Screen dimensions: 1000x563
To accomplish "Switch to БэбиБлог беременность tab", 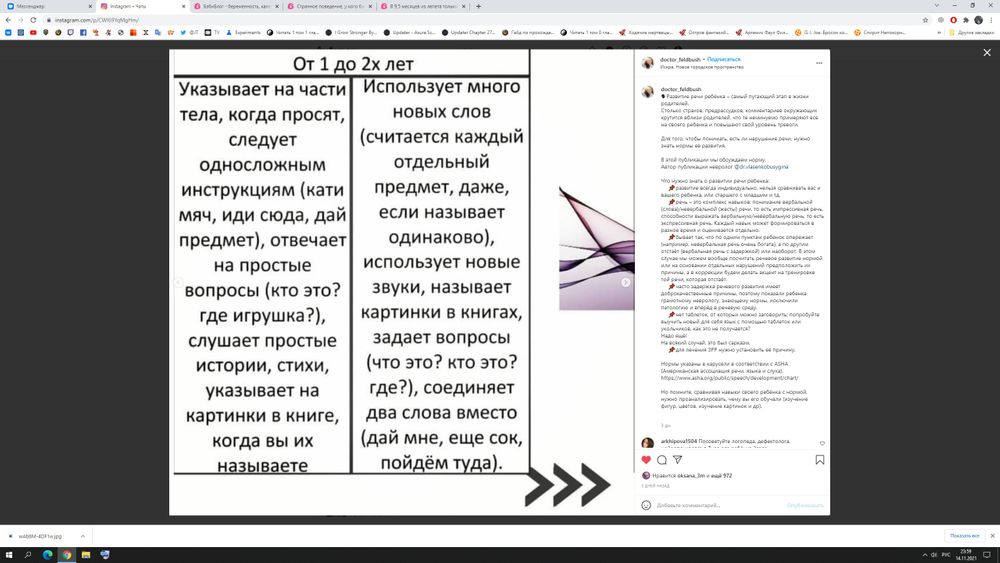I will pyautogui.click(x=236, y=6).
